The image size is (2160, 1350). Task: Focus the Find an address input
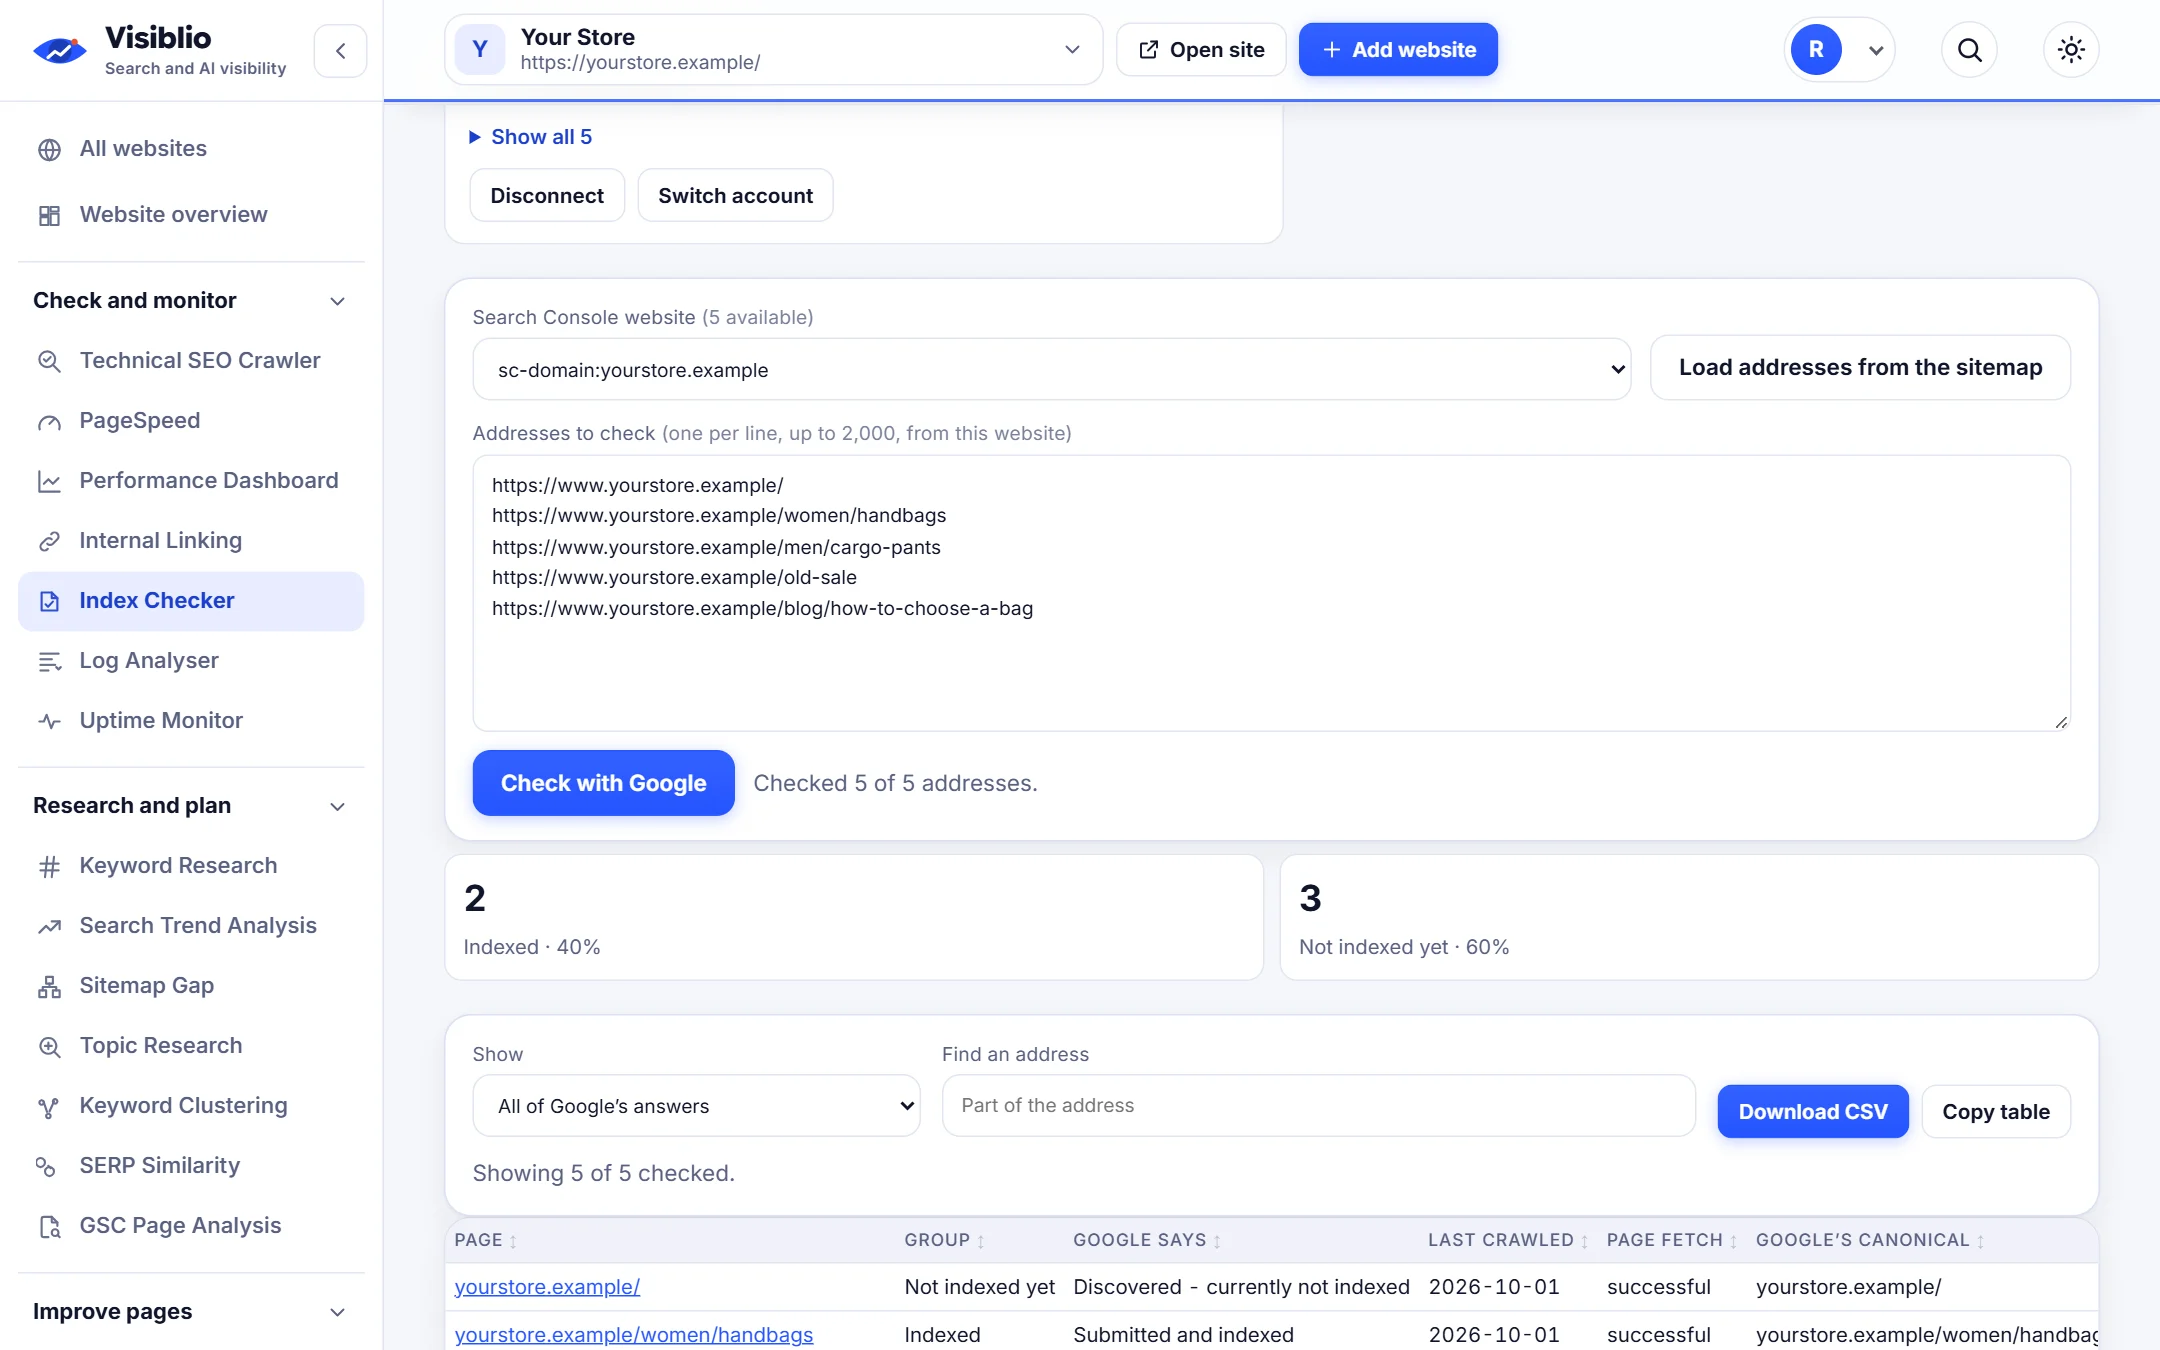click(1318, 1106)
